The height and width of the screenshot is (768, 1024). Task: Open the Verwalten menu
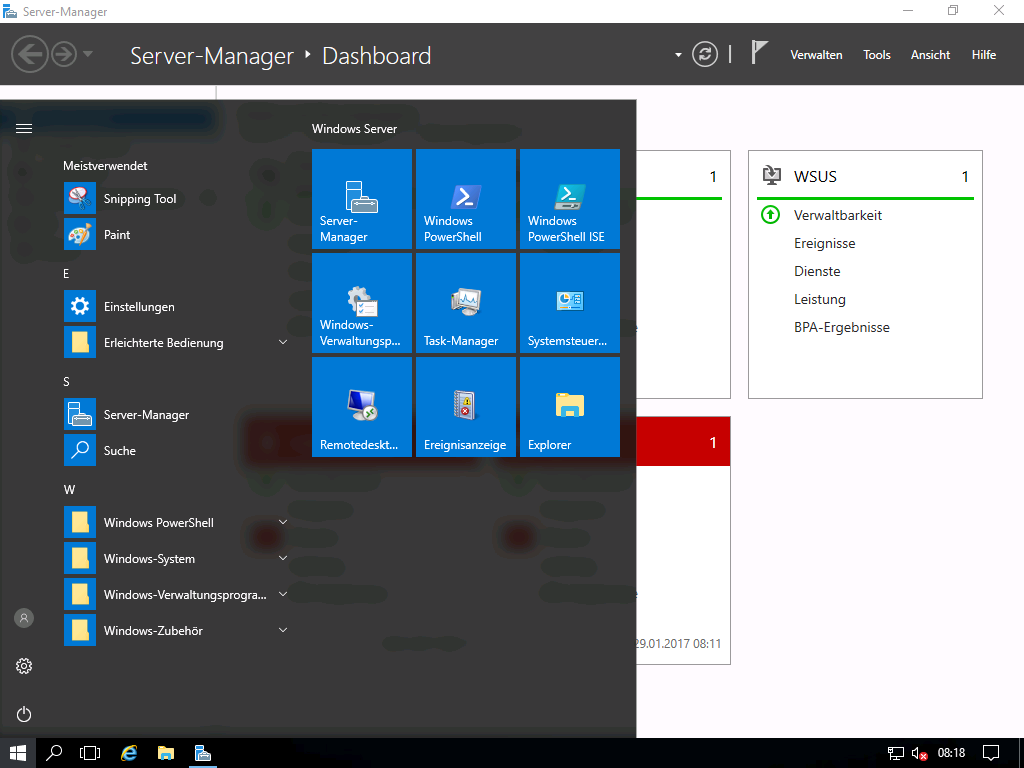[x=816, y=55]
